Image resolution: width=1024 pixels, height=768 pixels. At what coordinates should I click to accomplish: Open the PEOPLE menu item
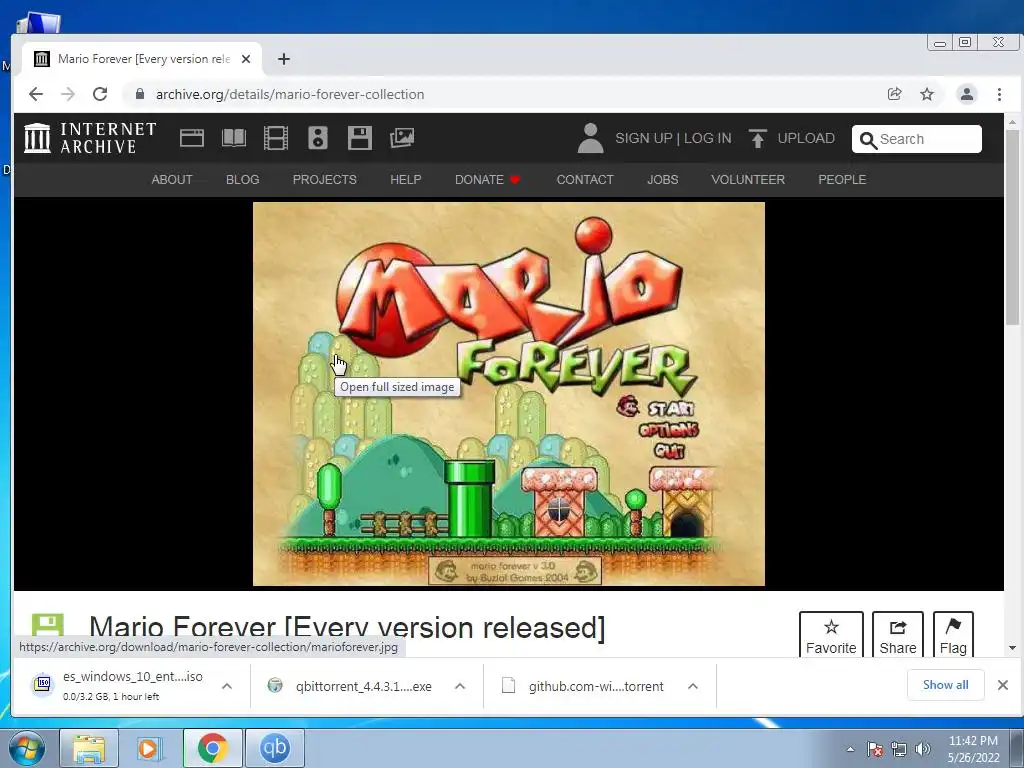tap(842, 180)
